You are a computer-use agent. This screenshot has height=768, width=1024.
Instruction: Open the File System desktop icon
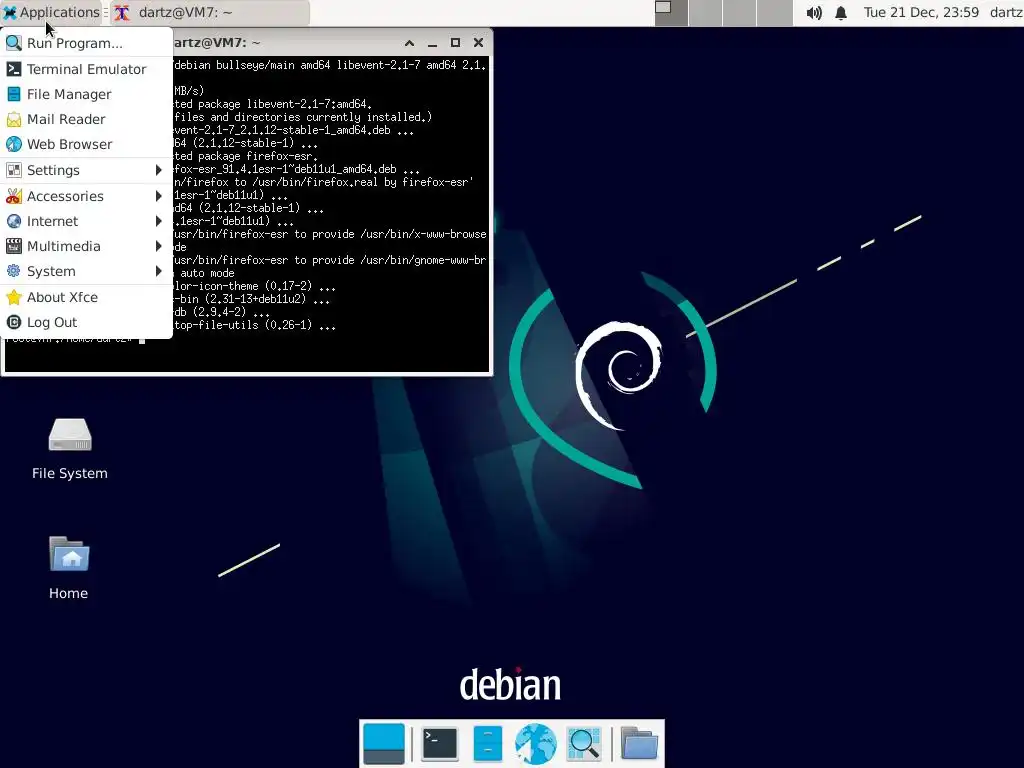[70, 449]
